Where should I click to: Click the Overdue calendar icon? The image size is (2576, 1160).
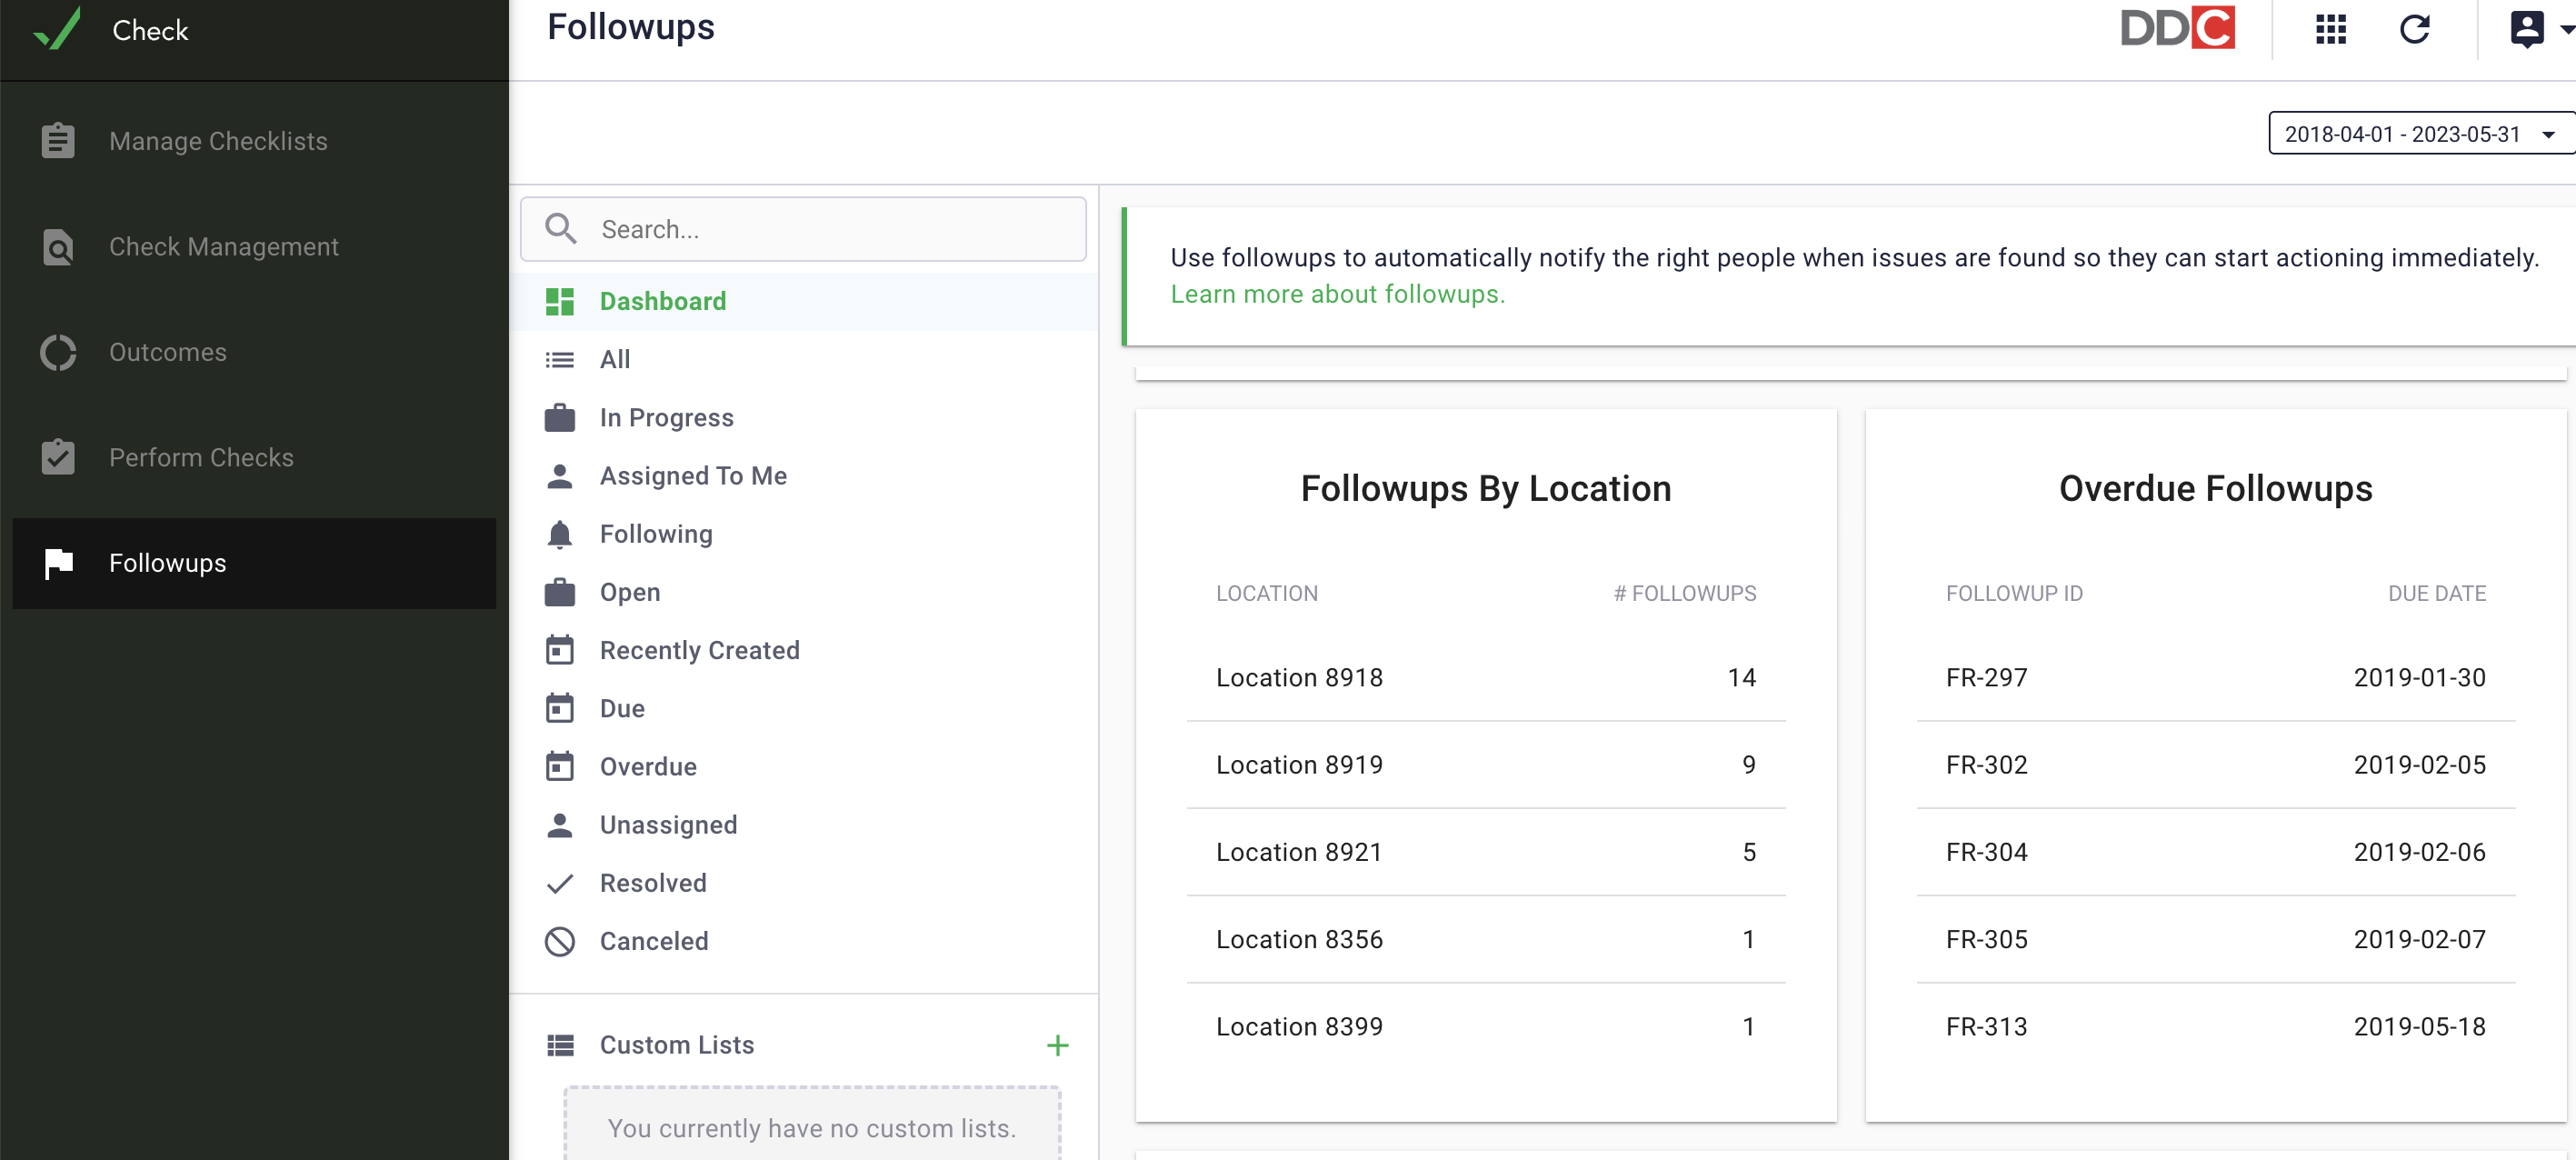coord(559,766)
